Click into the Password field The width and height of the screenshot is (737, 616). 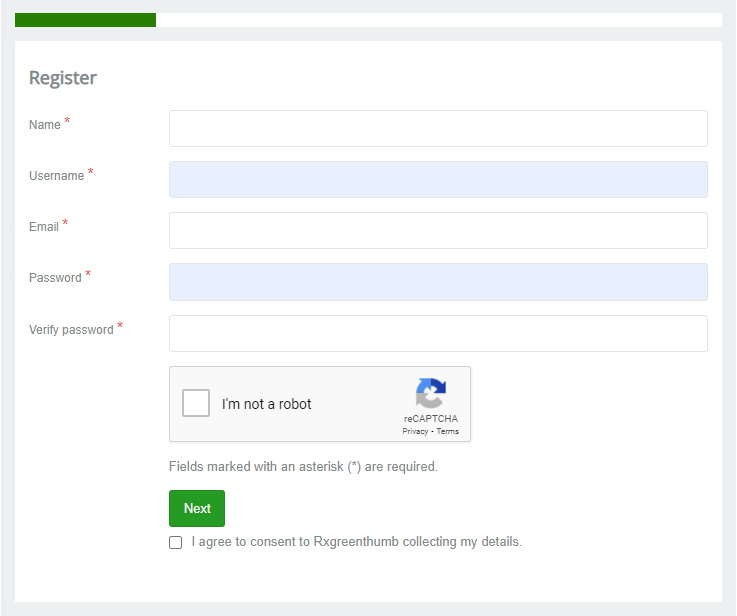click(438, 282)
